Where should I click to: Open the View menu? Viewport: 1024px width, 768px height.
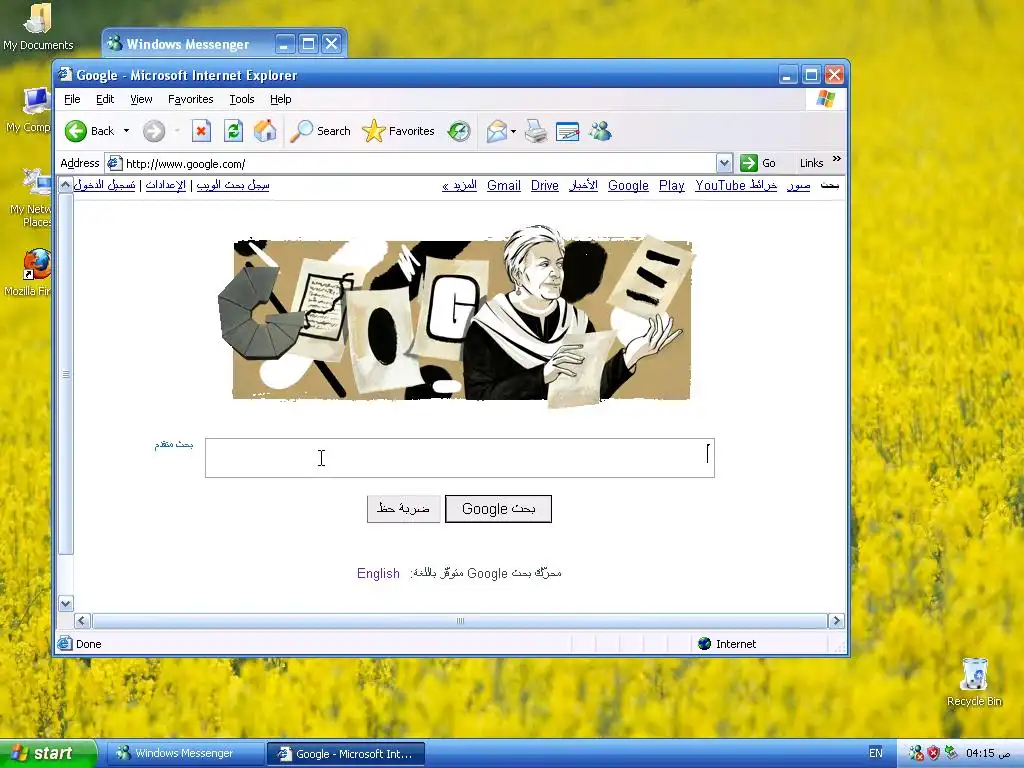(141, 99)
